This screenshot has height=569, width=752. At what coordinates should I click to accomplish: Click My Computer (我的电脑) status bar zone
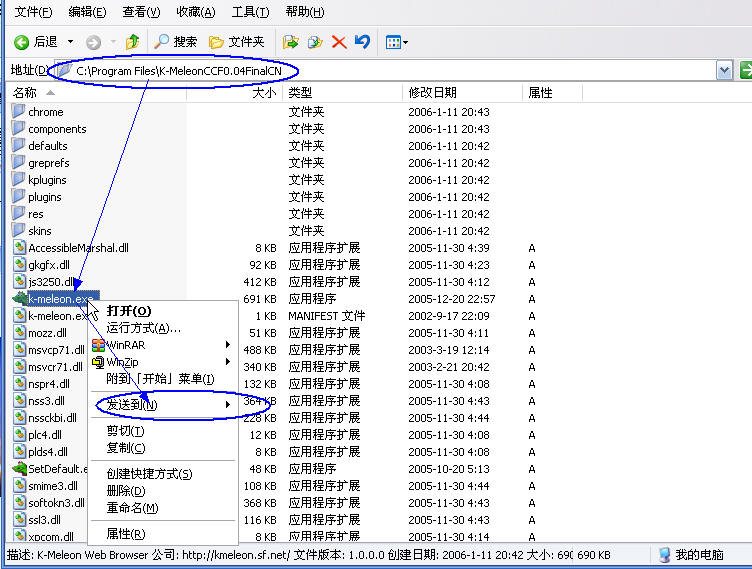pyautogui.click(x=691, y=555)
